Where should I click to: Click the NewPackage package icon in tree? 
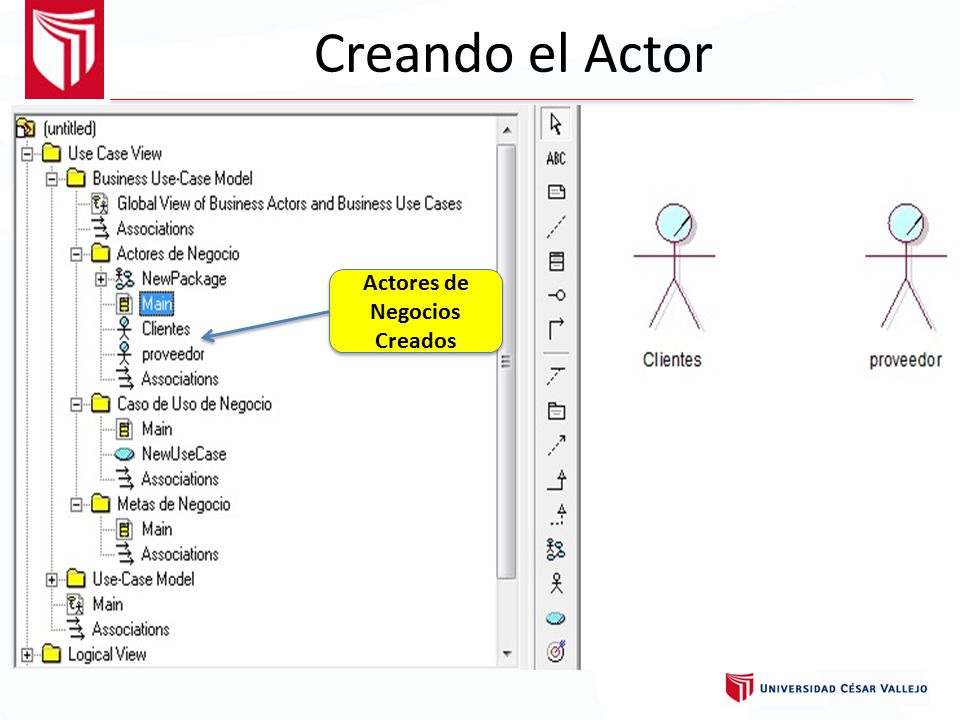(x=124, y=279)
